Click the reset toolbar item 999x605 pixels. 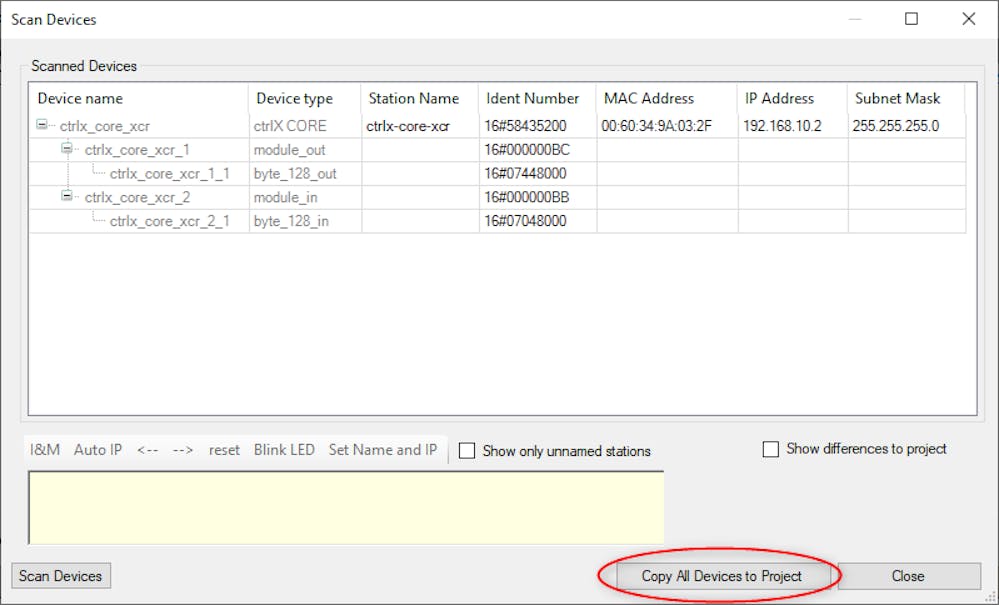pos(224,450)
